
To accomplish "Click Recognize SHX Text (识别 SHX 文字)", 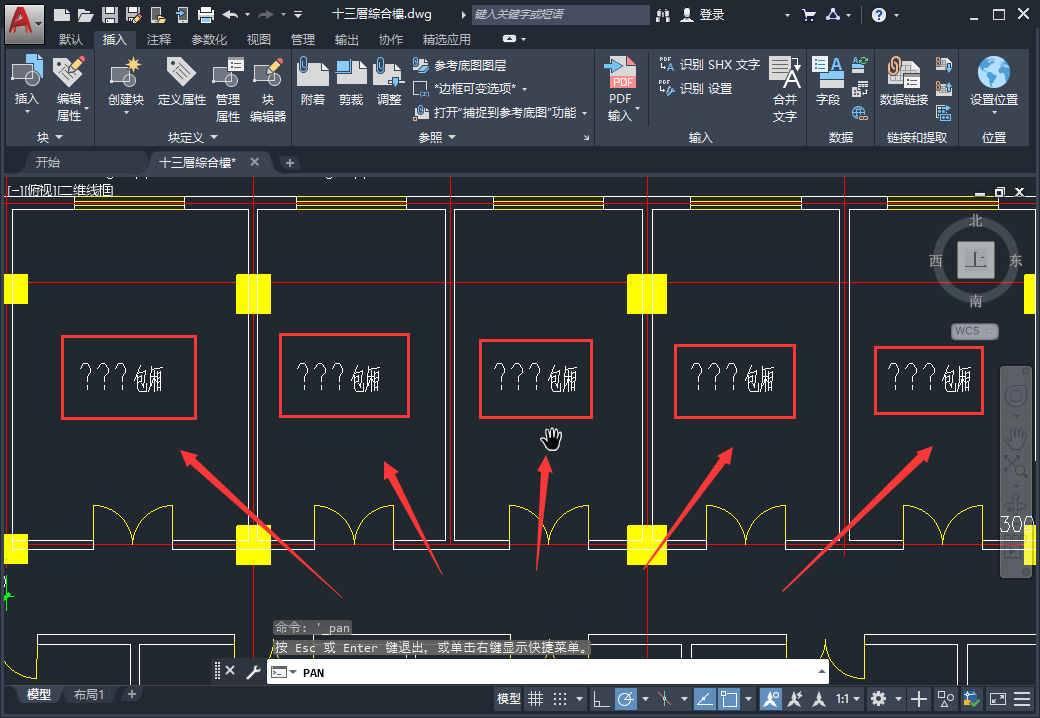I will coord(709,64).
